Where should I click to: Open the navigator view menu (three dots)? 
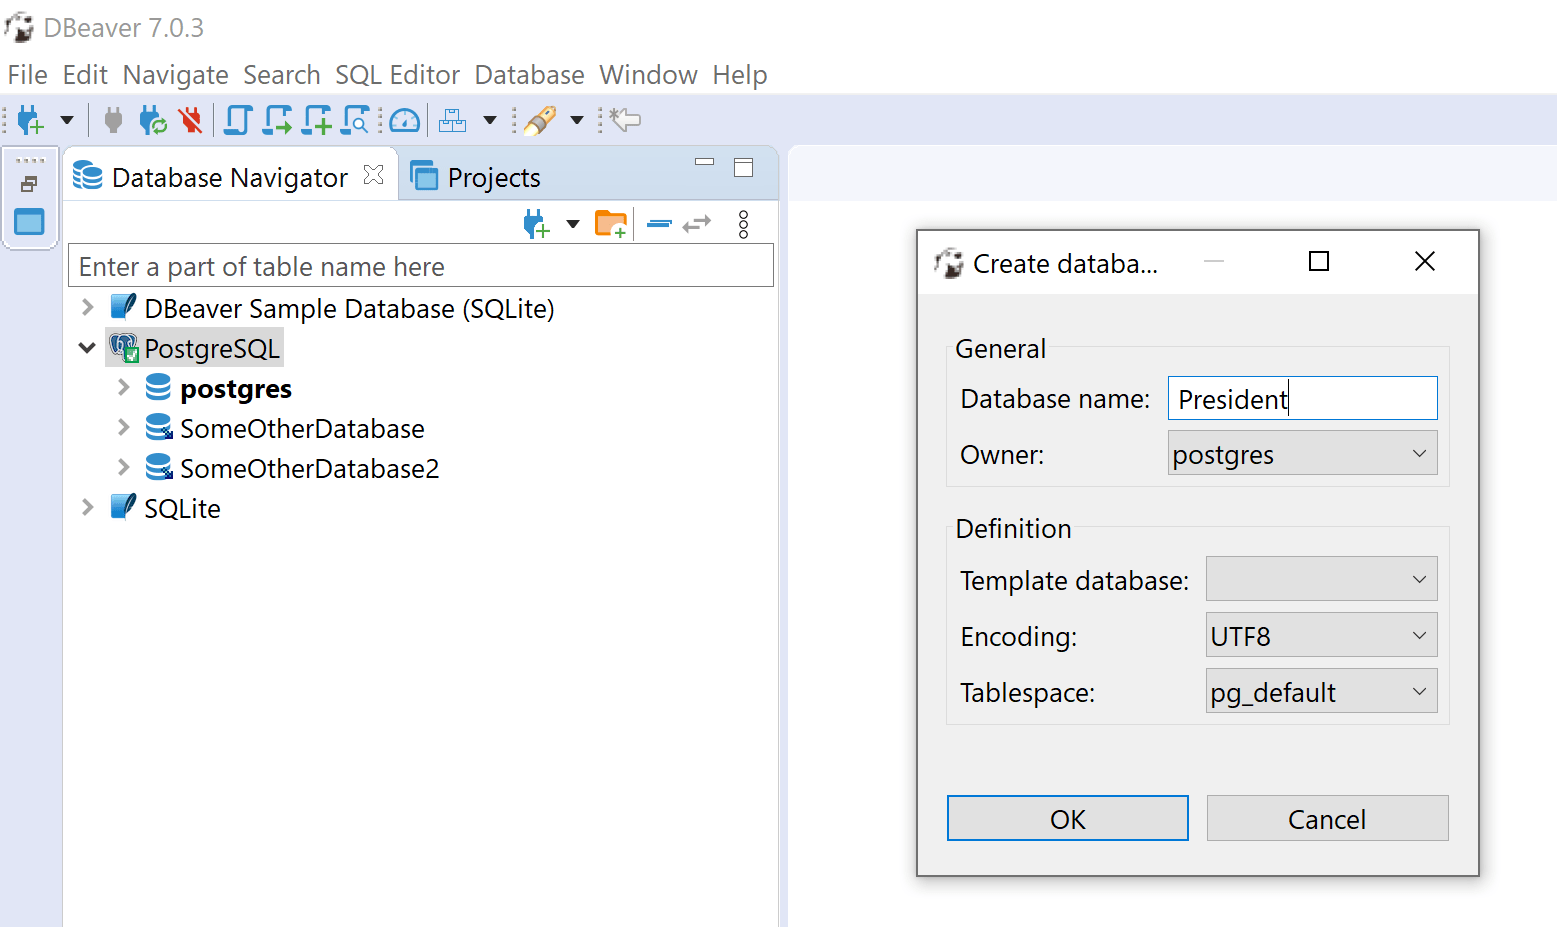(743, 224)
